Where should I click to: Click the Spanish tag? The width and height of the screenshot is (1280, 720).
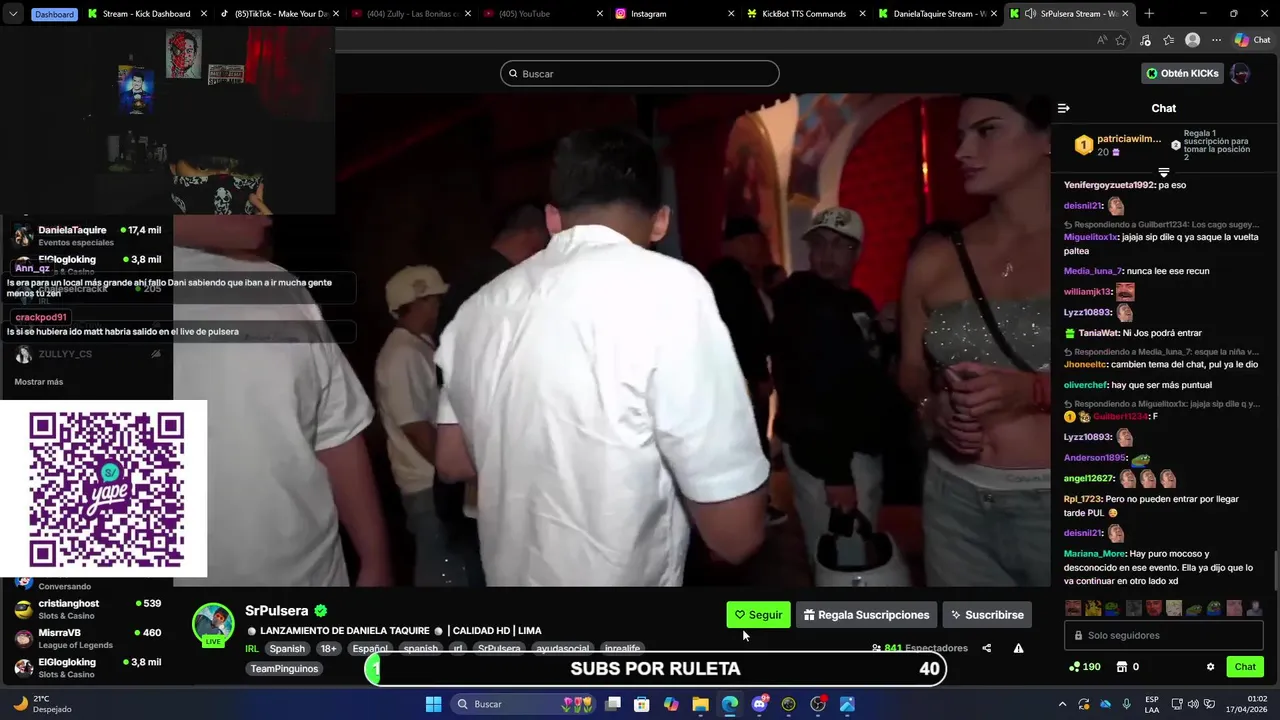click(x=287, y=649)
